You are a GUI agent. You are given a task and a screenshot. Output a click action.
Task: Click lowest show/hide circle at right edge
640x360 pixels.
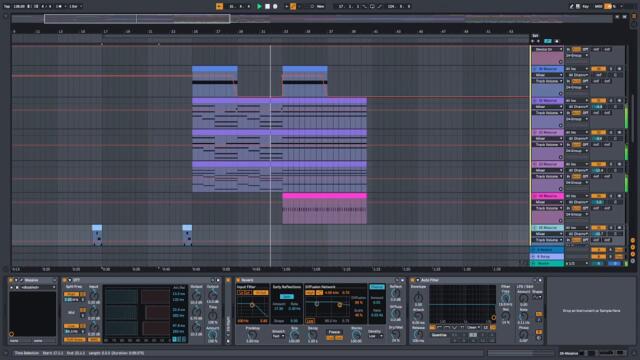633,260
